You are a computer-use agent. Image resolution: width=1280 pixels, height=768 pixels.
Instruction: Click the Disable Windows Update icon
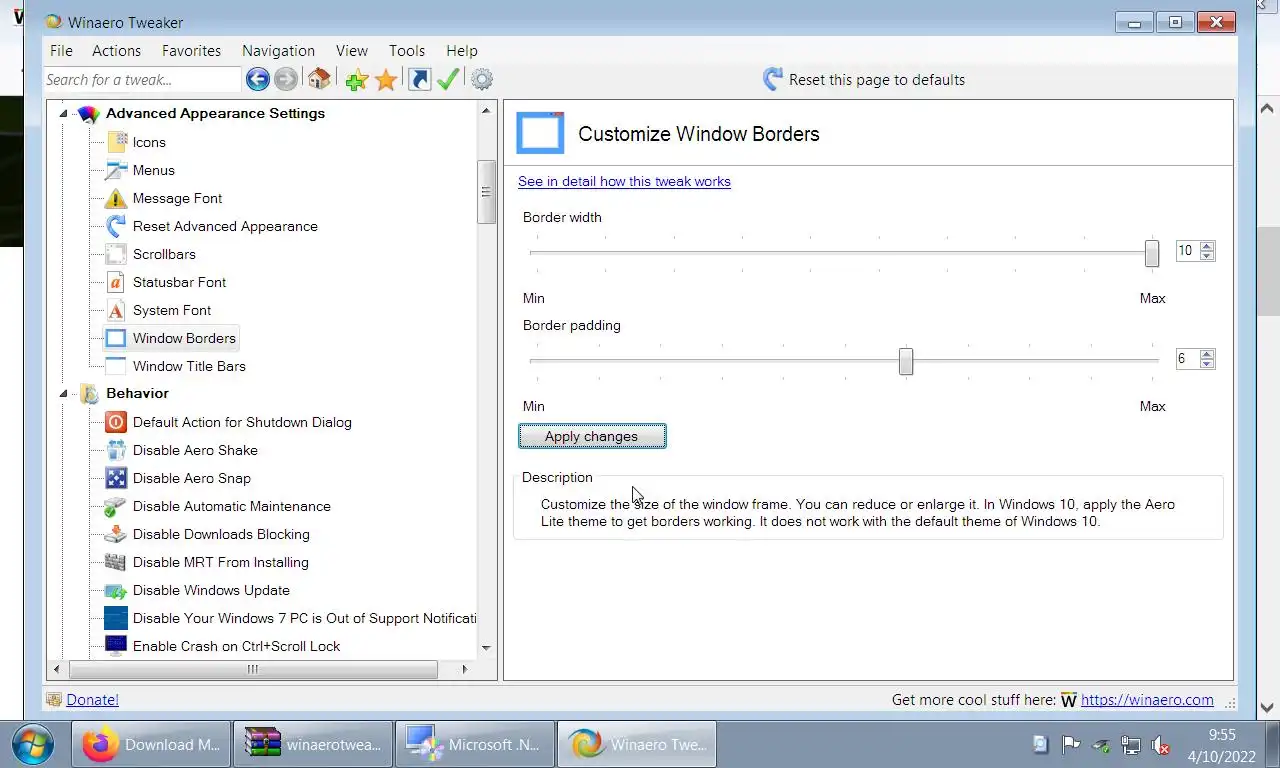click(116, 590)
